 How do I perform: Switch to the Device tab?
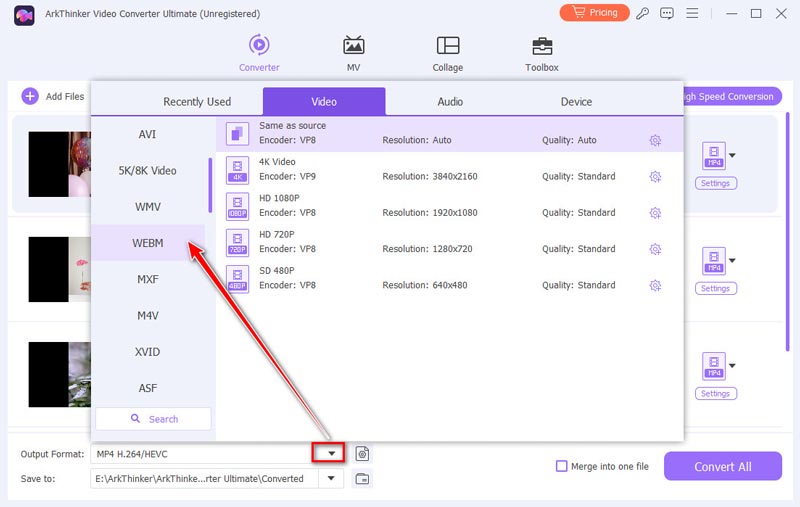pyautogui.click(x=577, y=102)
